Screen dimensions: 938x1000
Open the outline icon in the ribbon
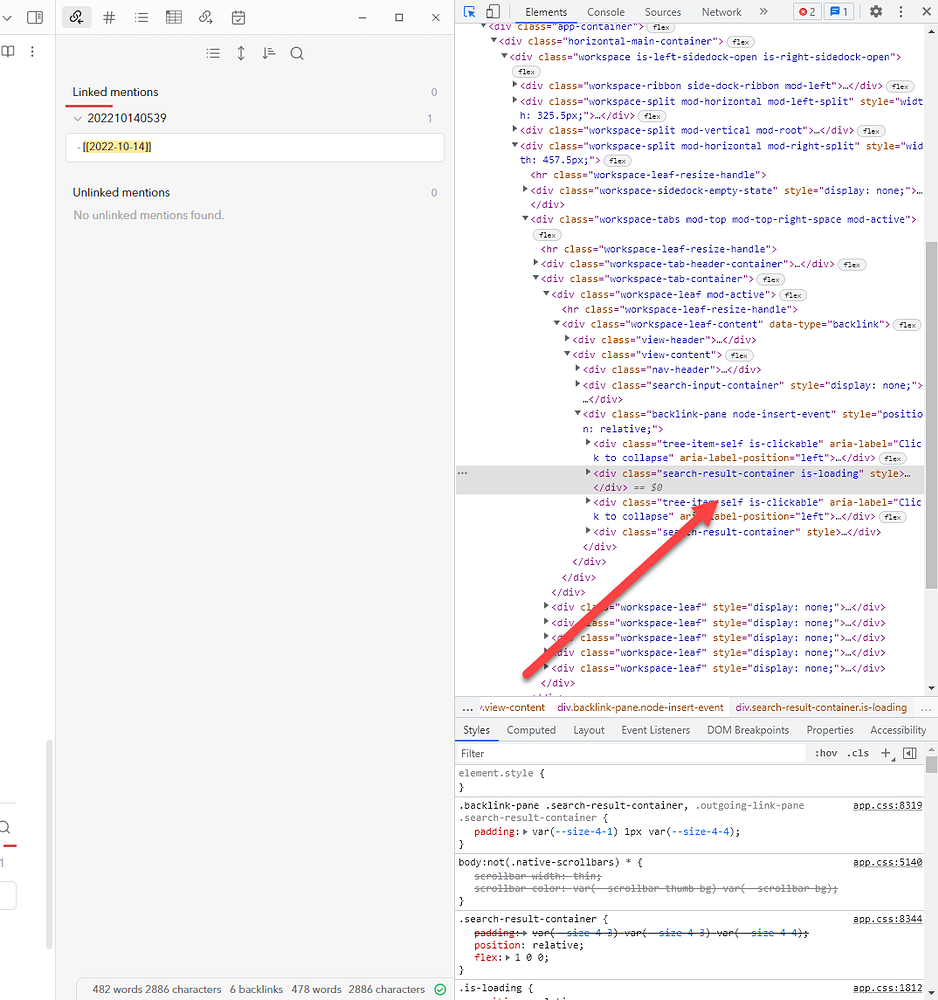[x=141, y=17]
